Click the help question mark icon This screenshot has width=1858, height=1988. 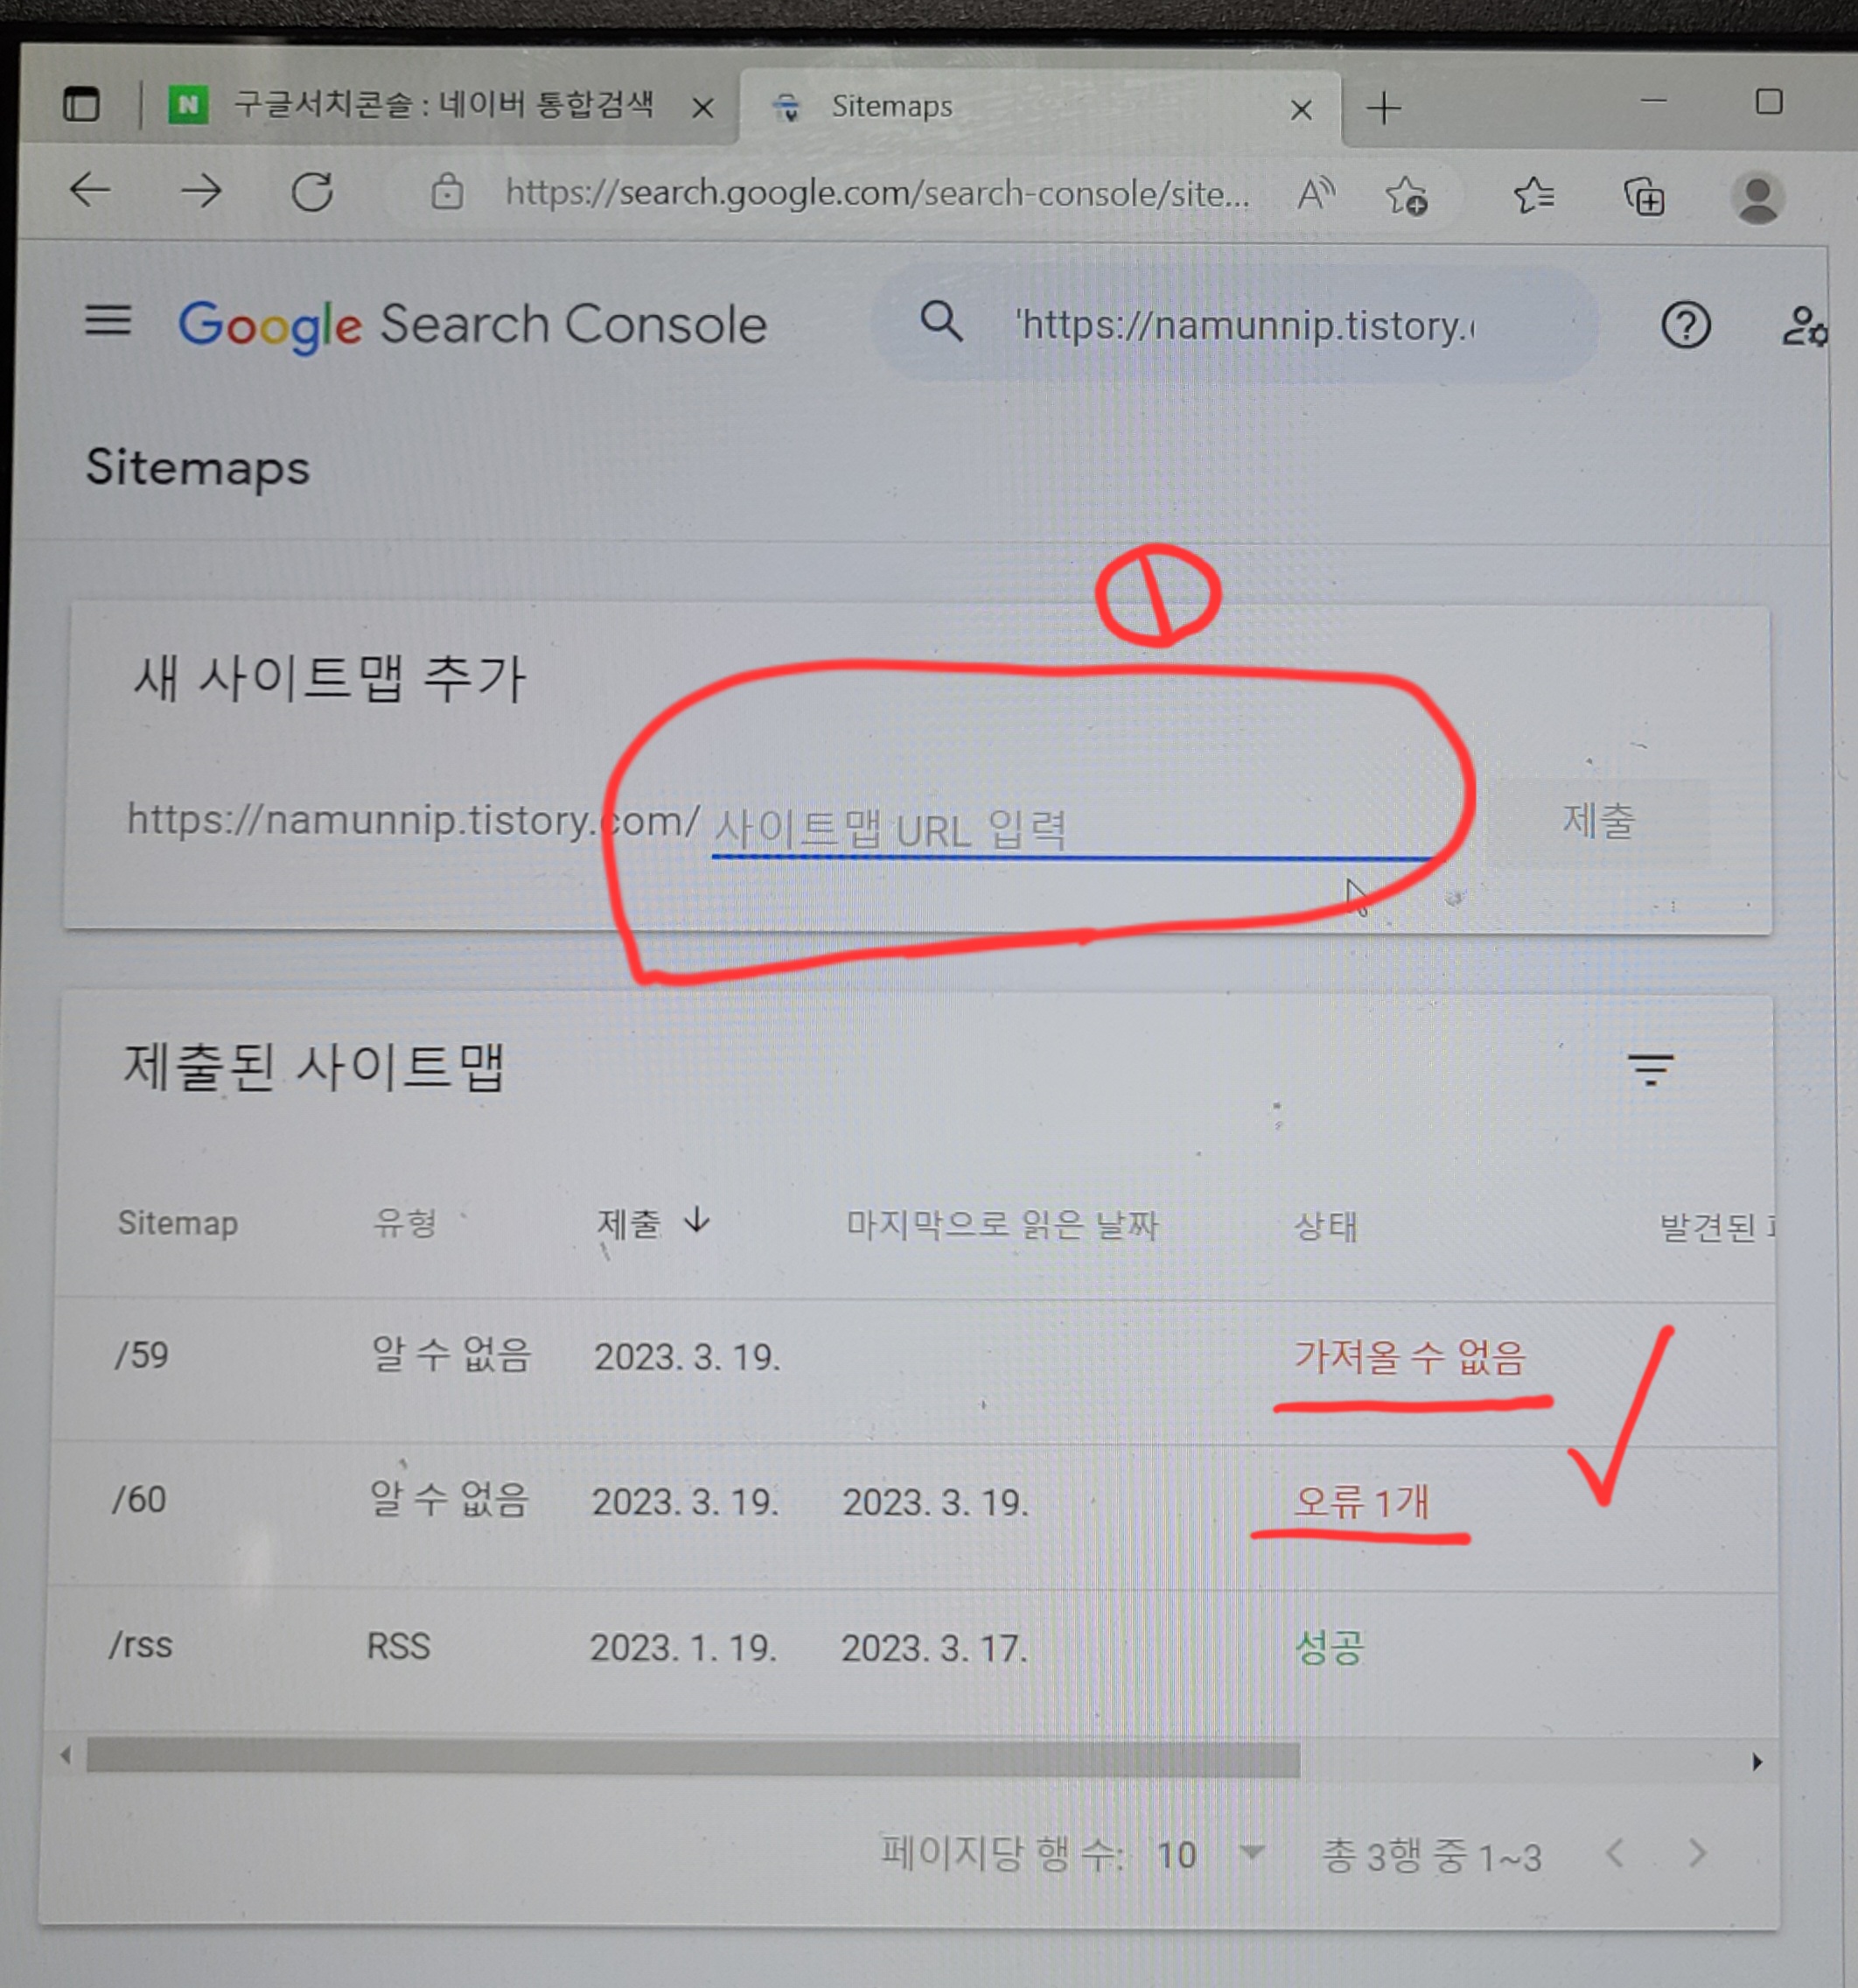[1685, 326]
